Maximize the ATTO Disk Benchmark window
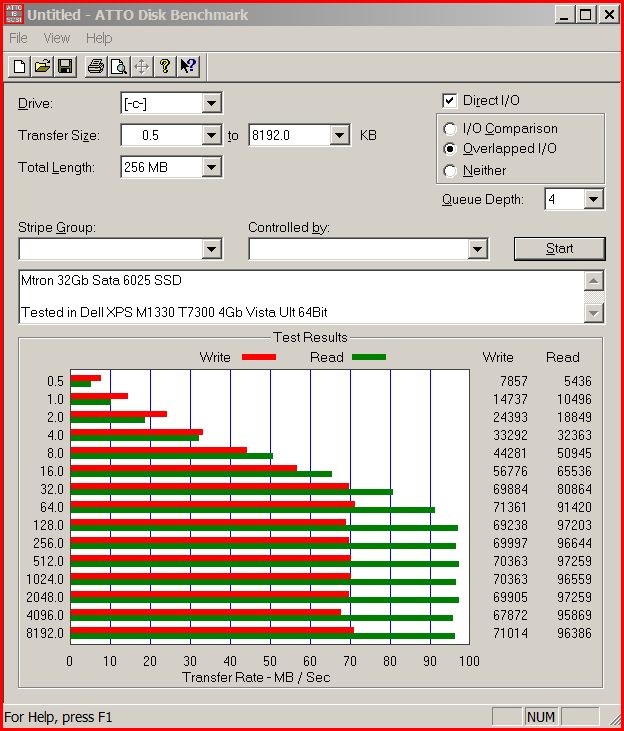This screenshot has width=624, height=731. point(585,14)
